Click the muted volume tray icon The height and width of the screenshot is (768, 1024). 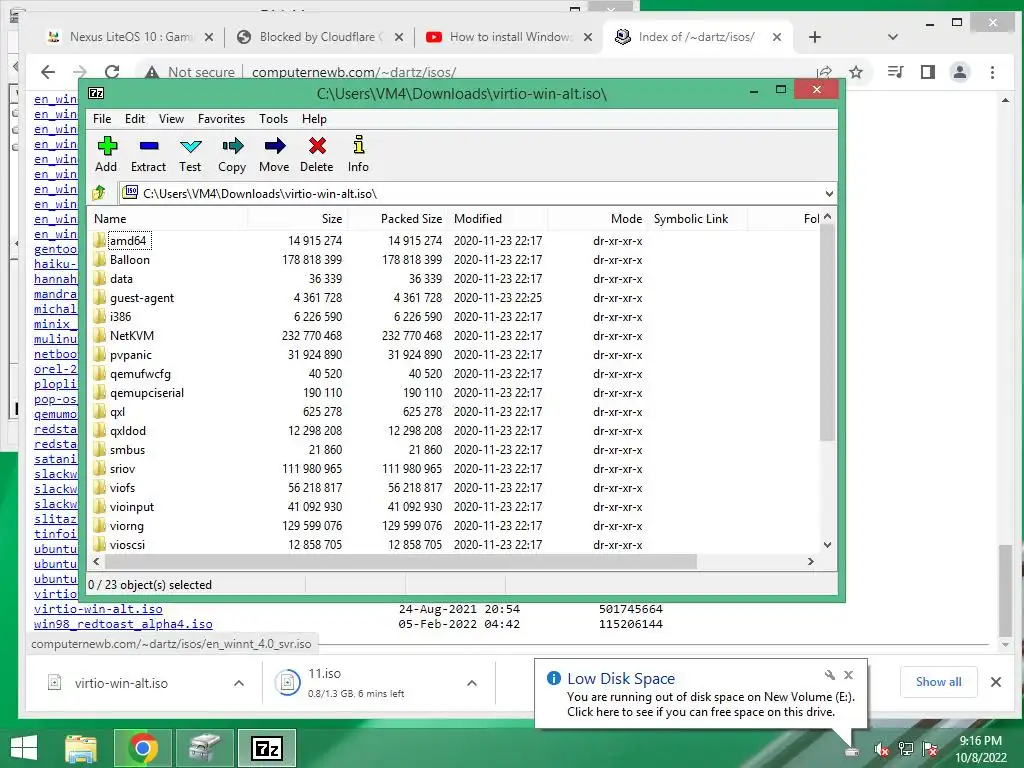[882, 750]
